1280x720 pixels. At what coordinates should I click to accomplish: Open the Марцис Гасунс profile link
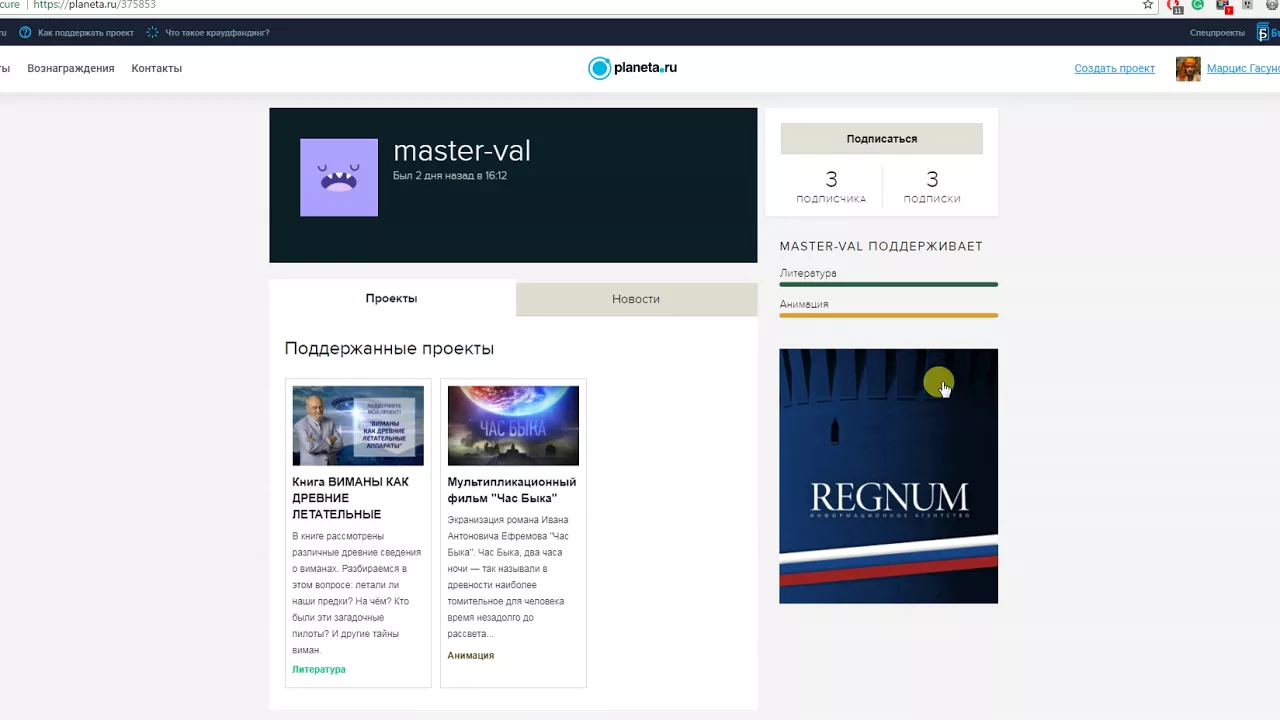pyautogui.click(x=1243, y=69)
